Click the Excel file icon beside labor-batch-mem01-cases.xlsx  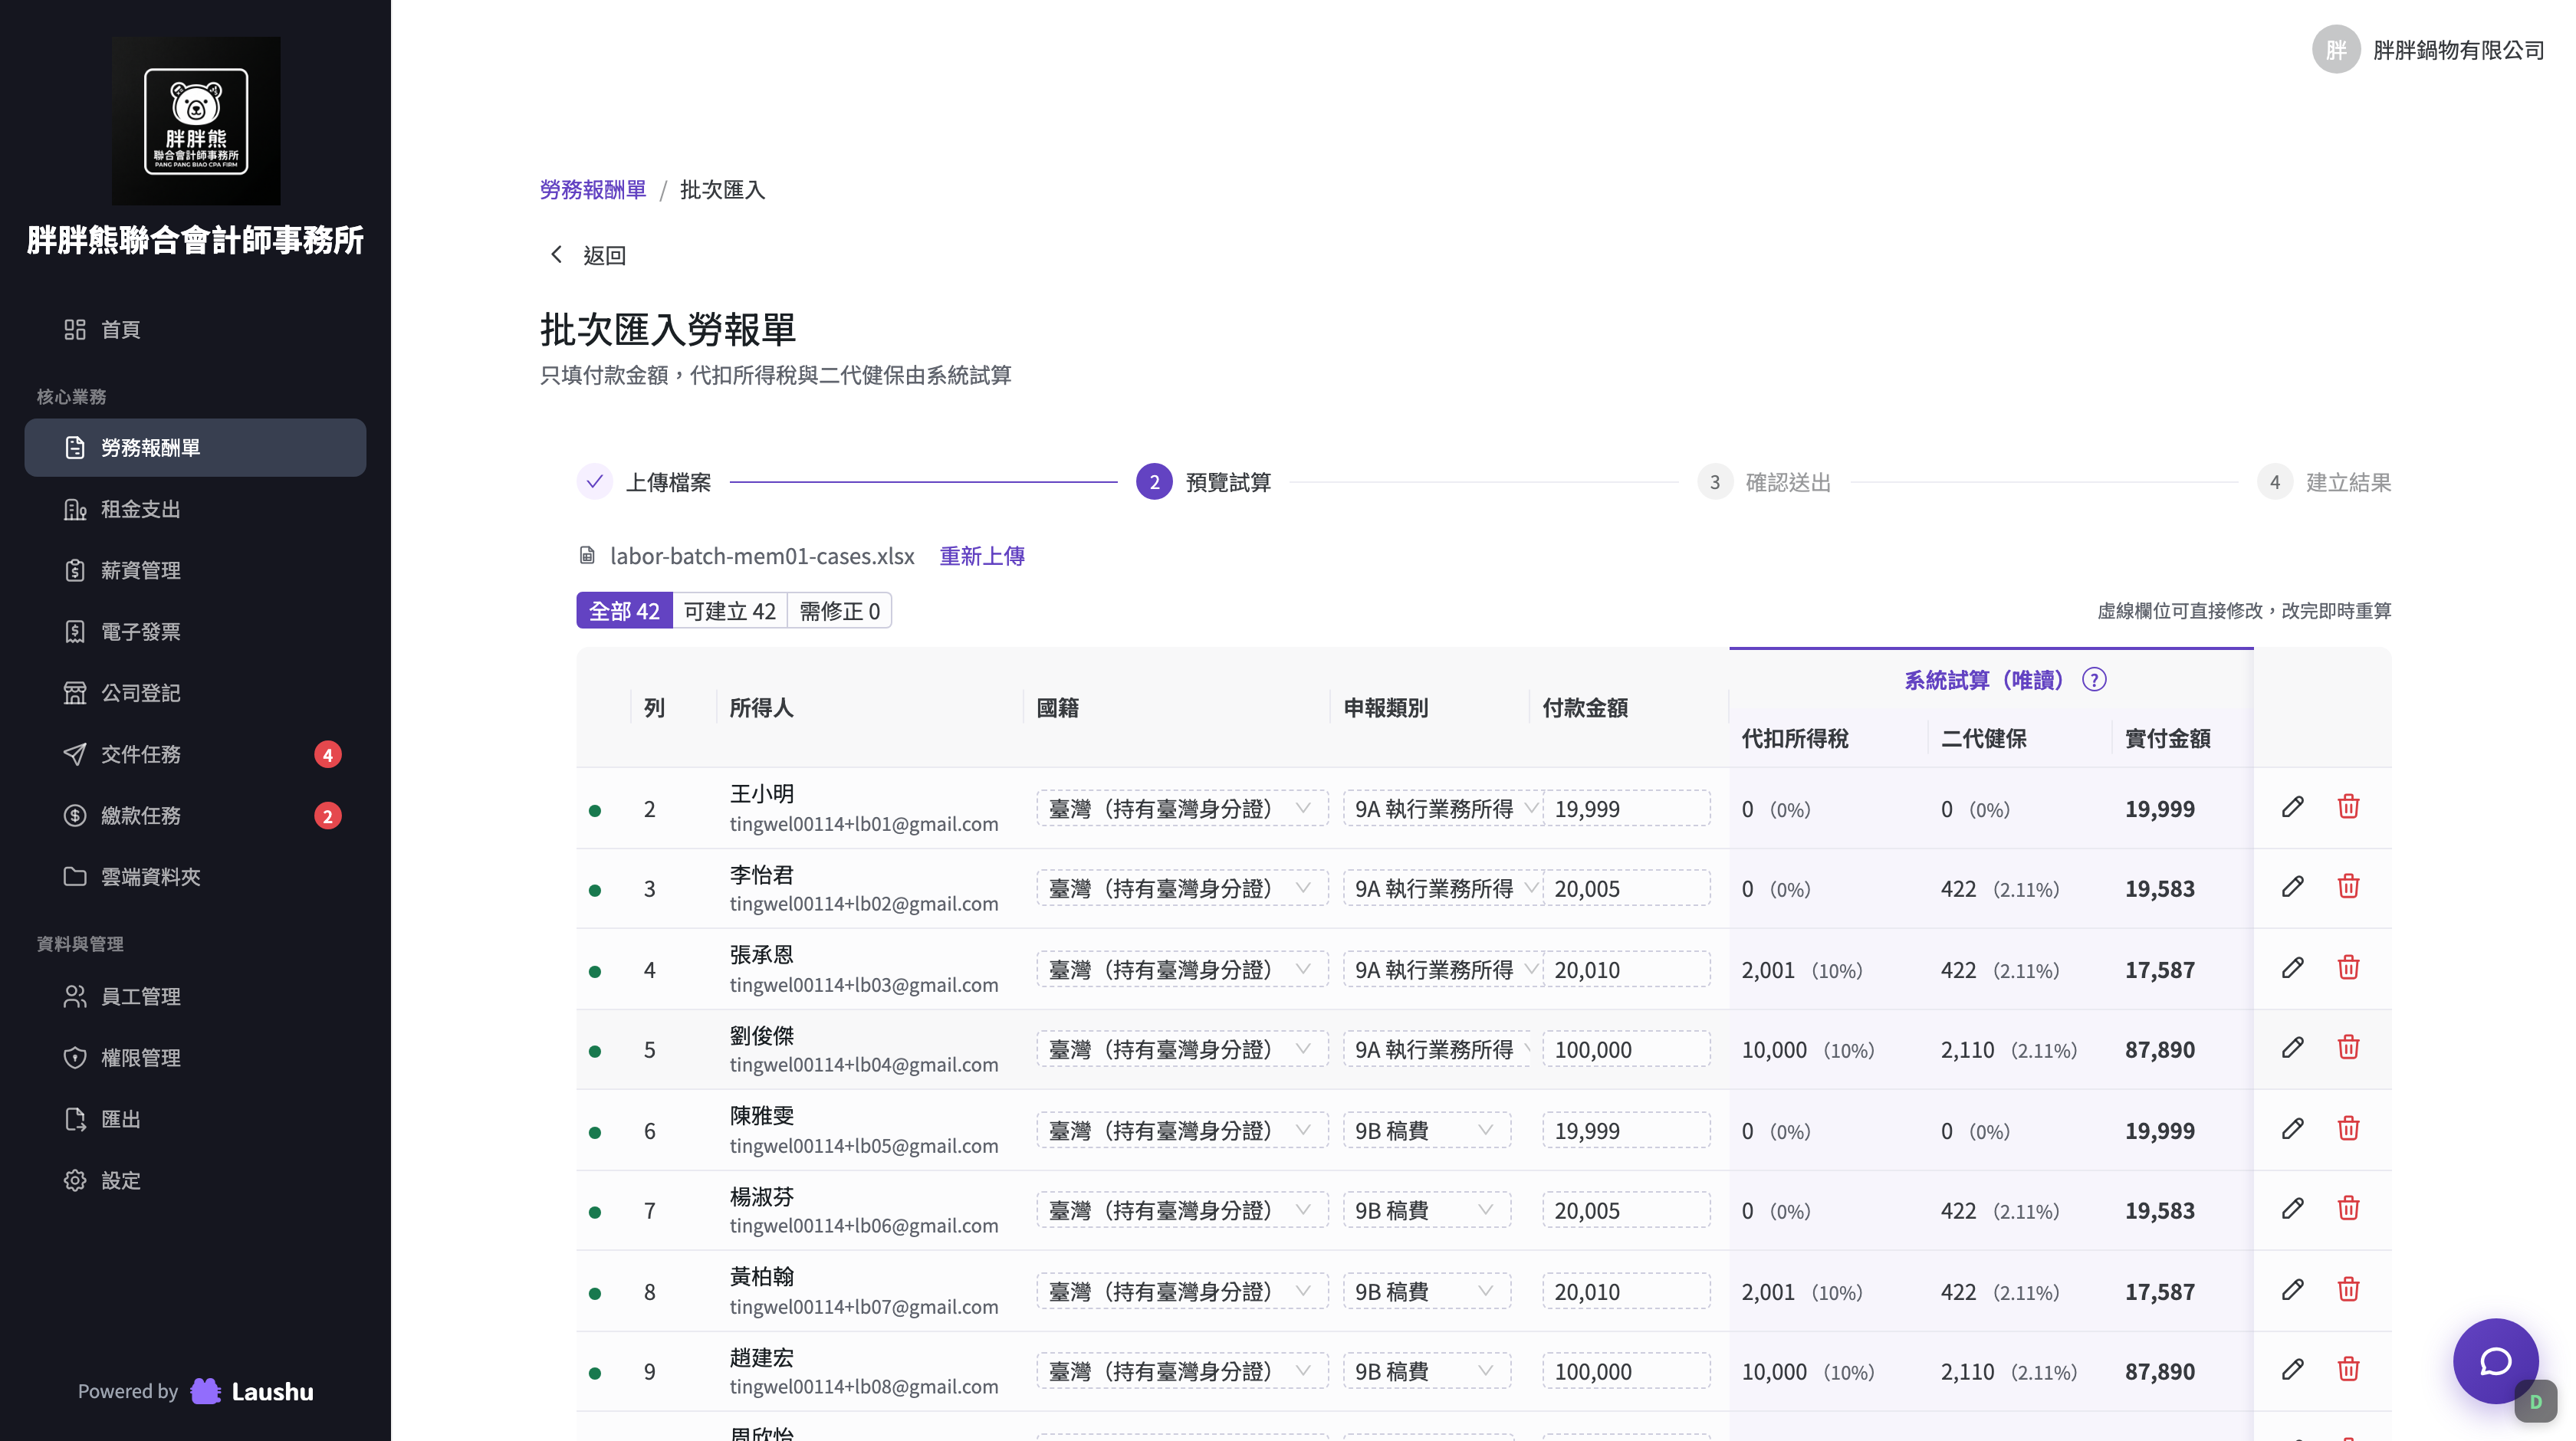click(x=587, y=556)
